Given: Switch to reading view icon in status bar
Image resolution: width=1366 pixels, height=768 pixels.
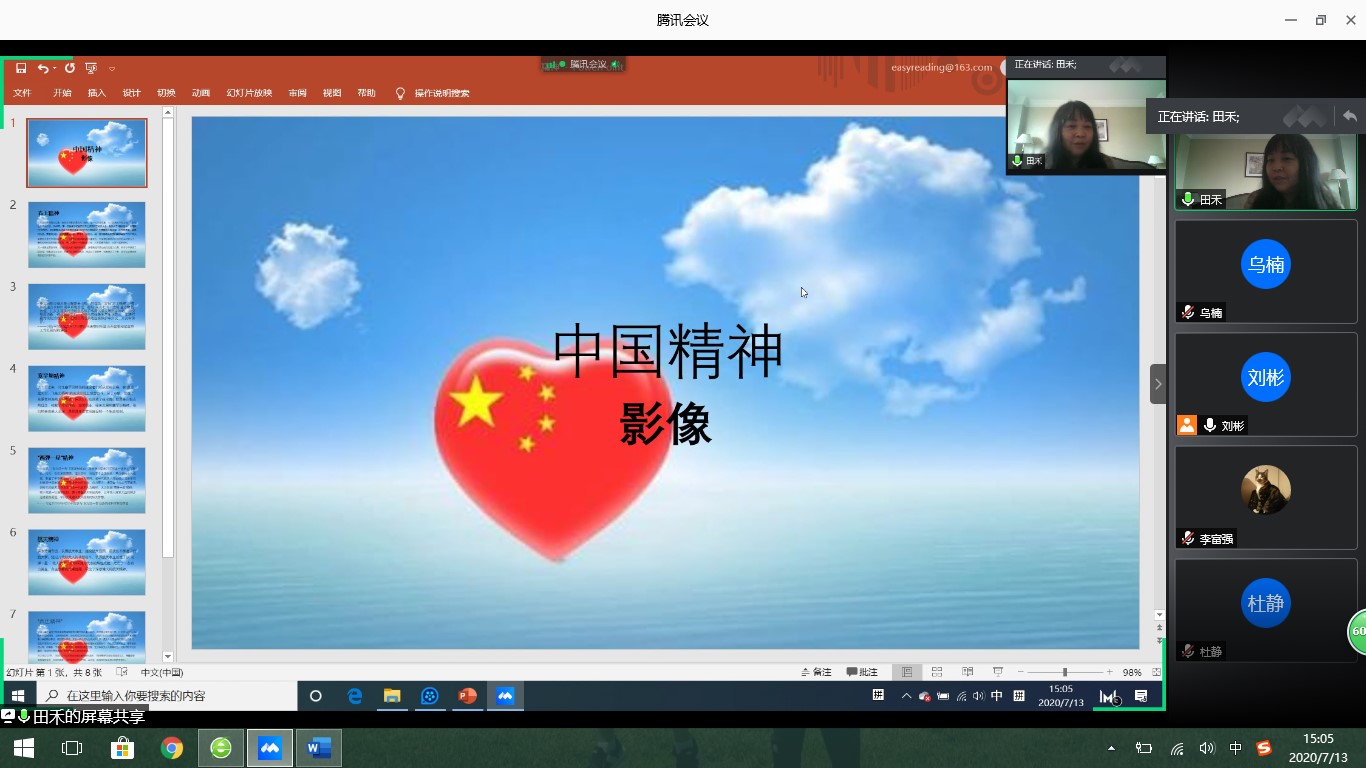Looking at the screenshot, I should (967, 672).
